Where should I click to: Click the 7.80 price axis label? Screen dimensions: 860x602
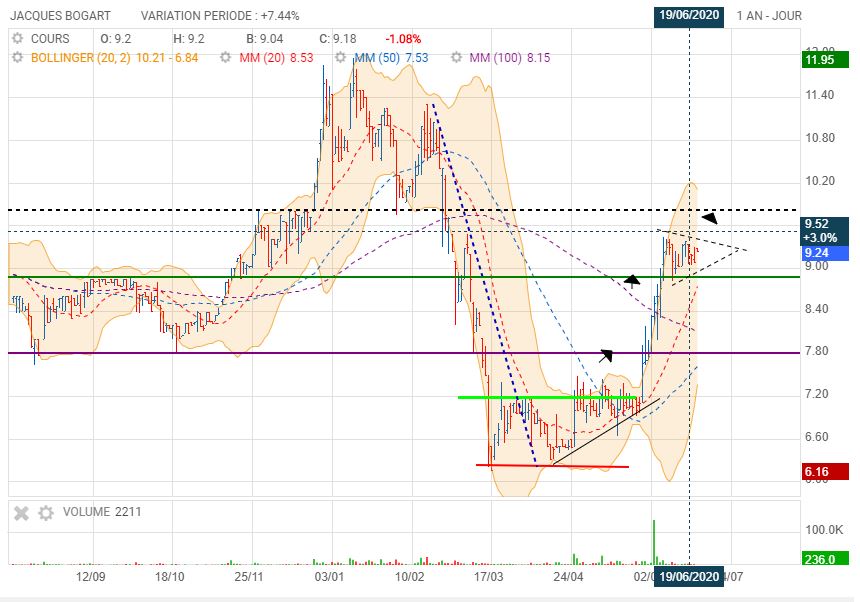pos(817,351)
